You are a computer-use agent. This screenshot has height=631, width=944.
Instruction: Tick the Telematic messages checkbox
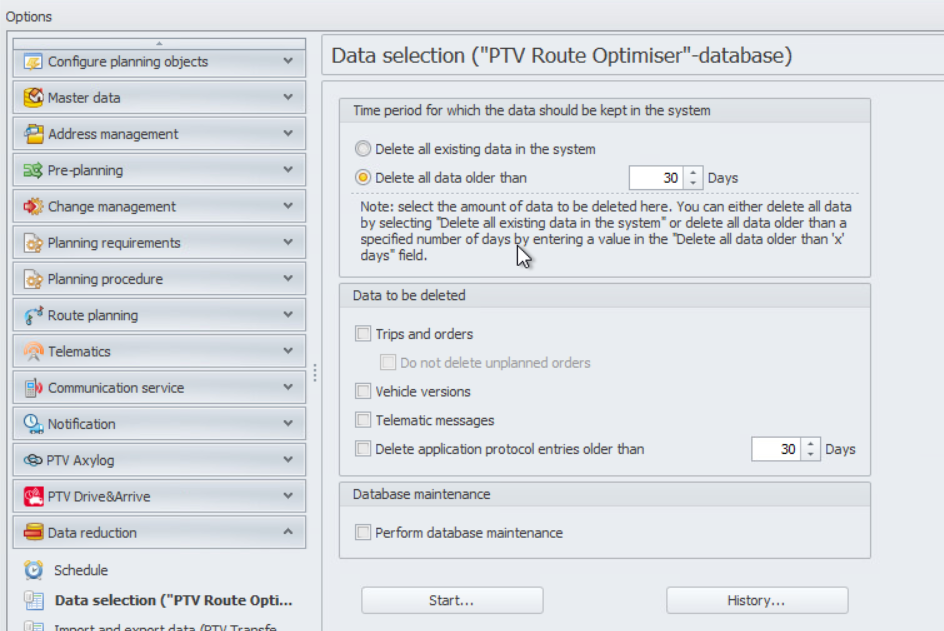coord(362,420)
